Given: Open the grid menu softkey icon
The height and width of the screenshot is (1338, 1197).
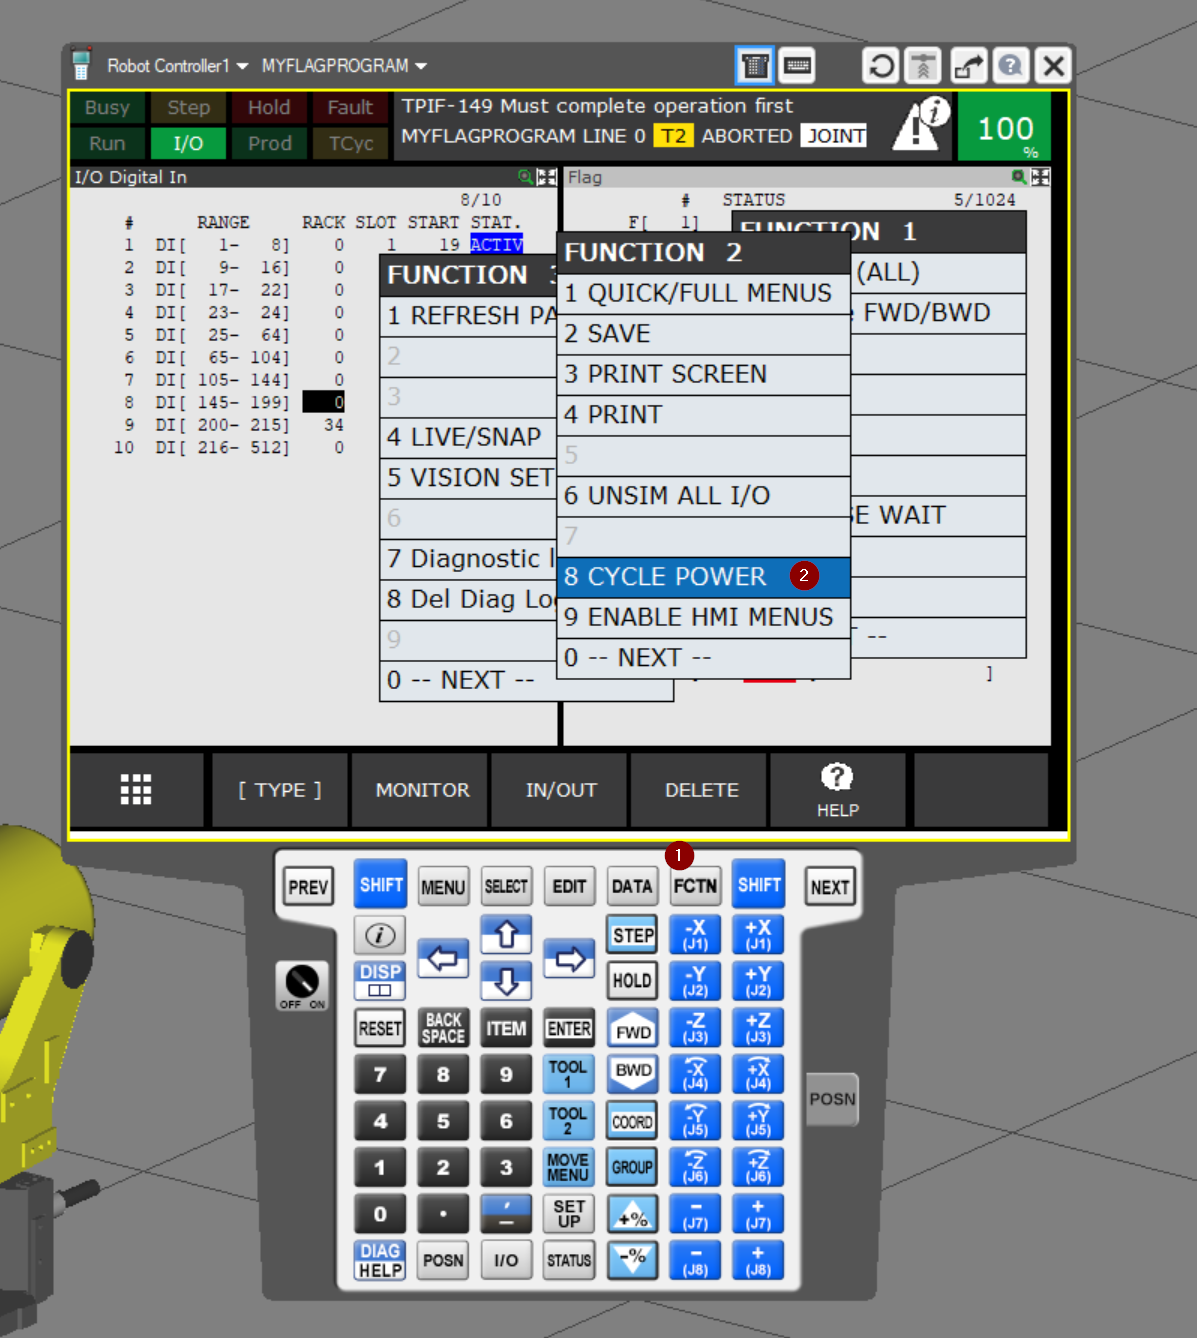Looking at the screenshot, I should 136,790.
